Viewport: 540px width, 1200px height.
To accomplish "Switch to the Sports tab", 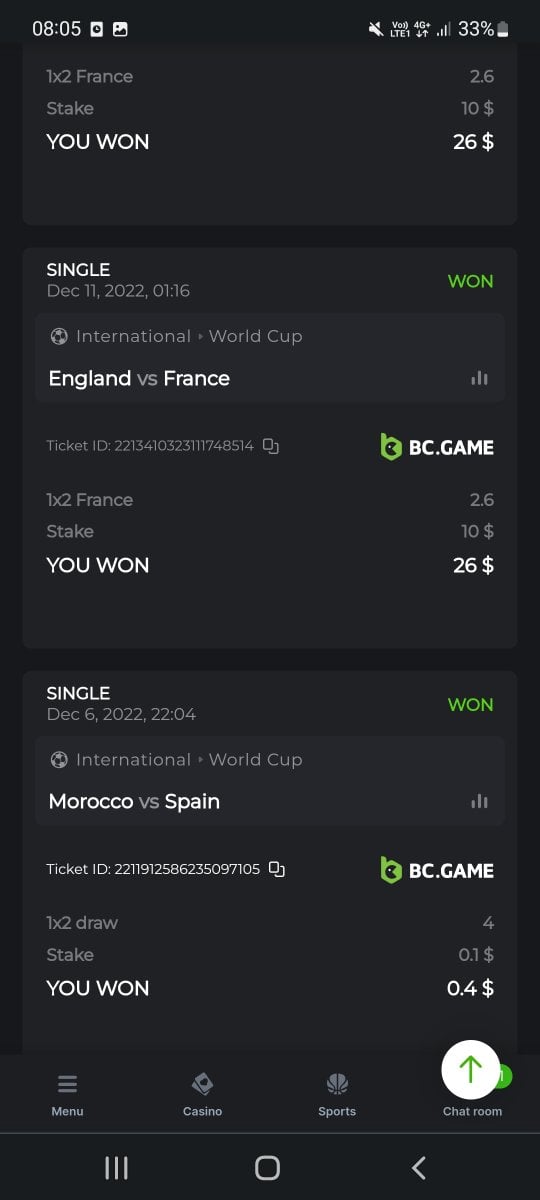I will pos(337,1094).
